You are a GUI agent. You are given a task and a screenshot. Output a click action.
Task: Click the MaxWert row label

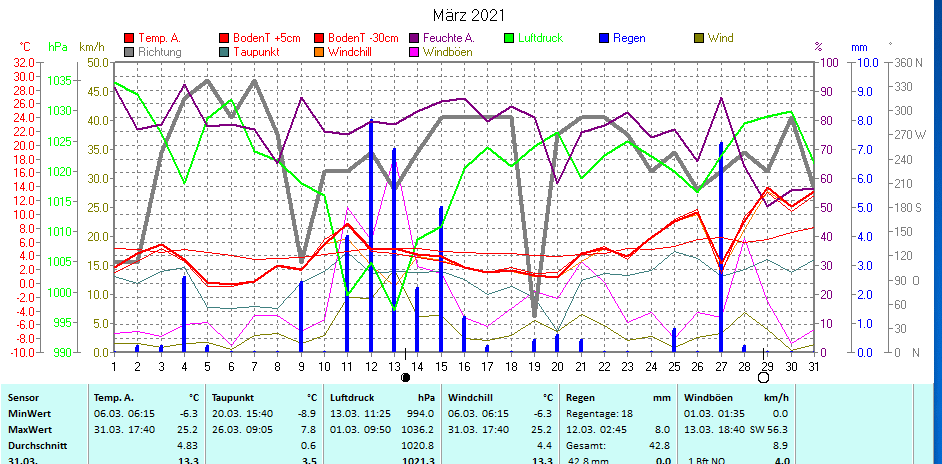(x=29, y=430)
